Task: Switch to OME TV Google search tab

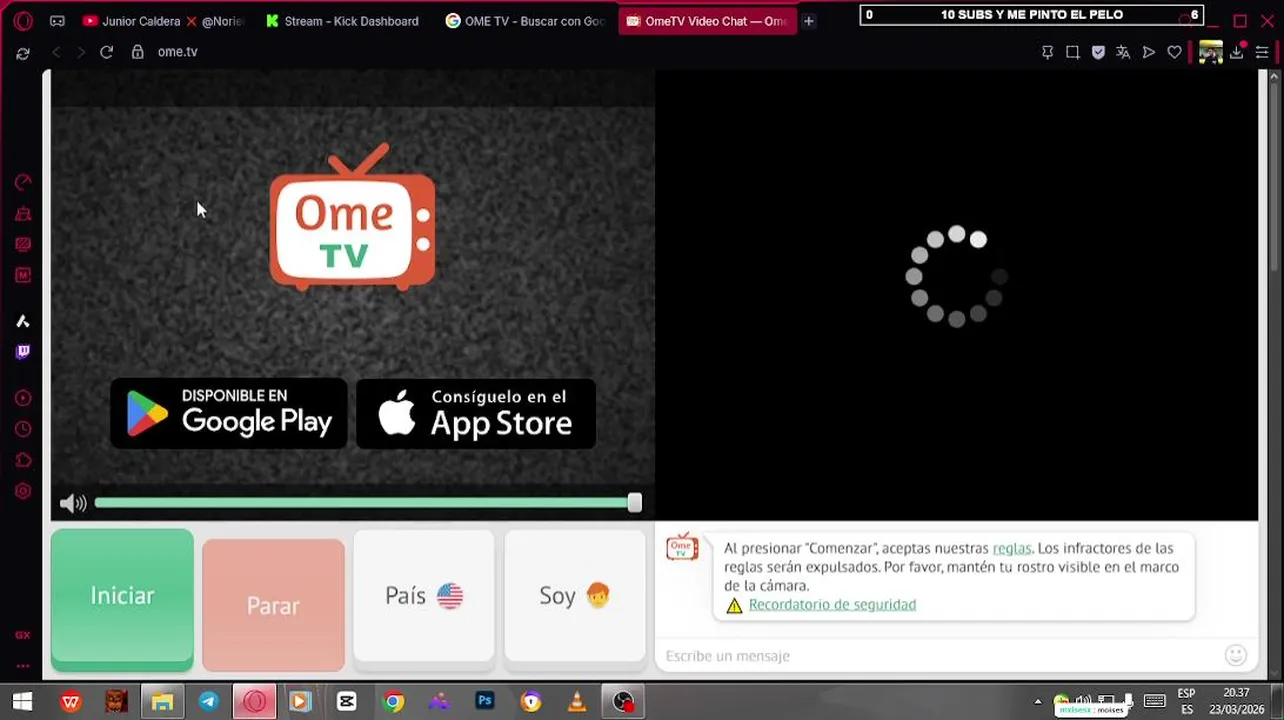Action: coord(526,21)
